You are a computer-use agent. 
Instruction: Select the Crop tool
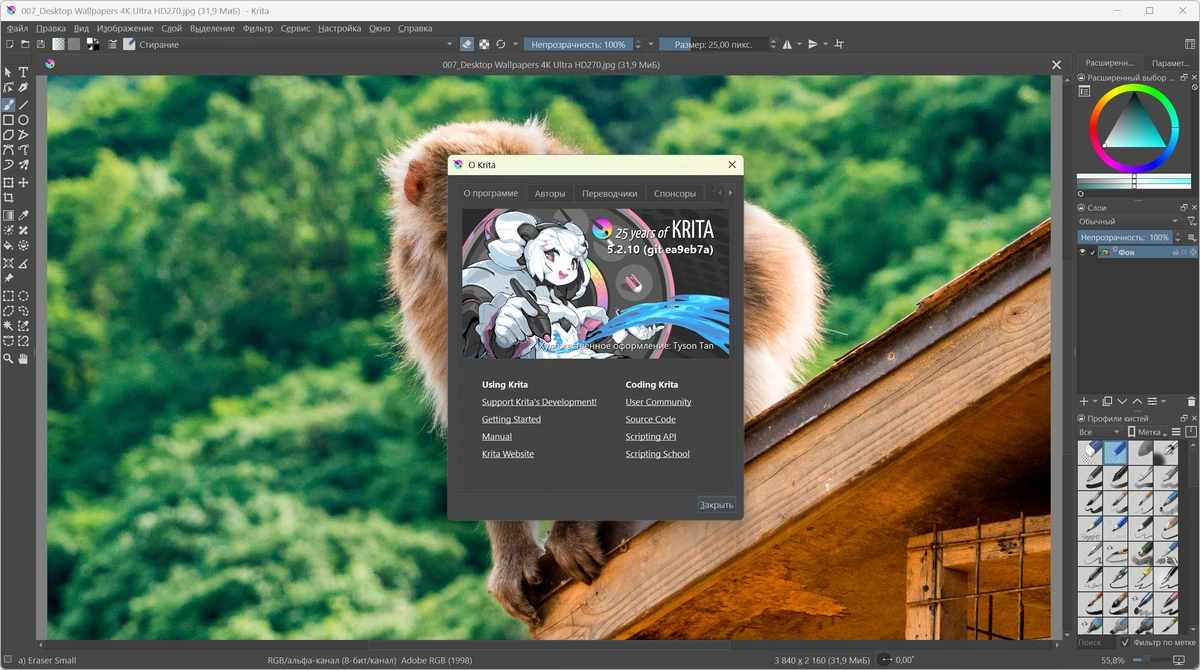click(8, 198)
